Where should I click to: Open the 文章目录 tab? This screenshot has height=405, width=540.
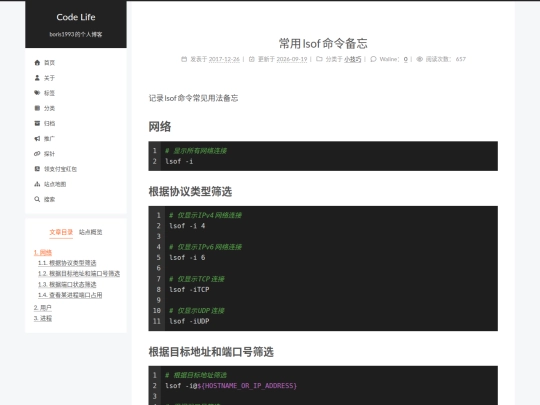pos(61,232)
